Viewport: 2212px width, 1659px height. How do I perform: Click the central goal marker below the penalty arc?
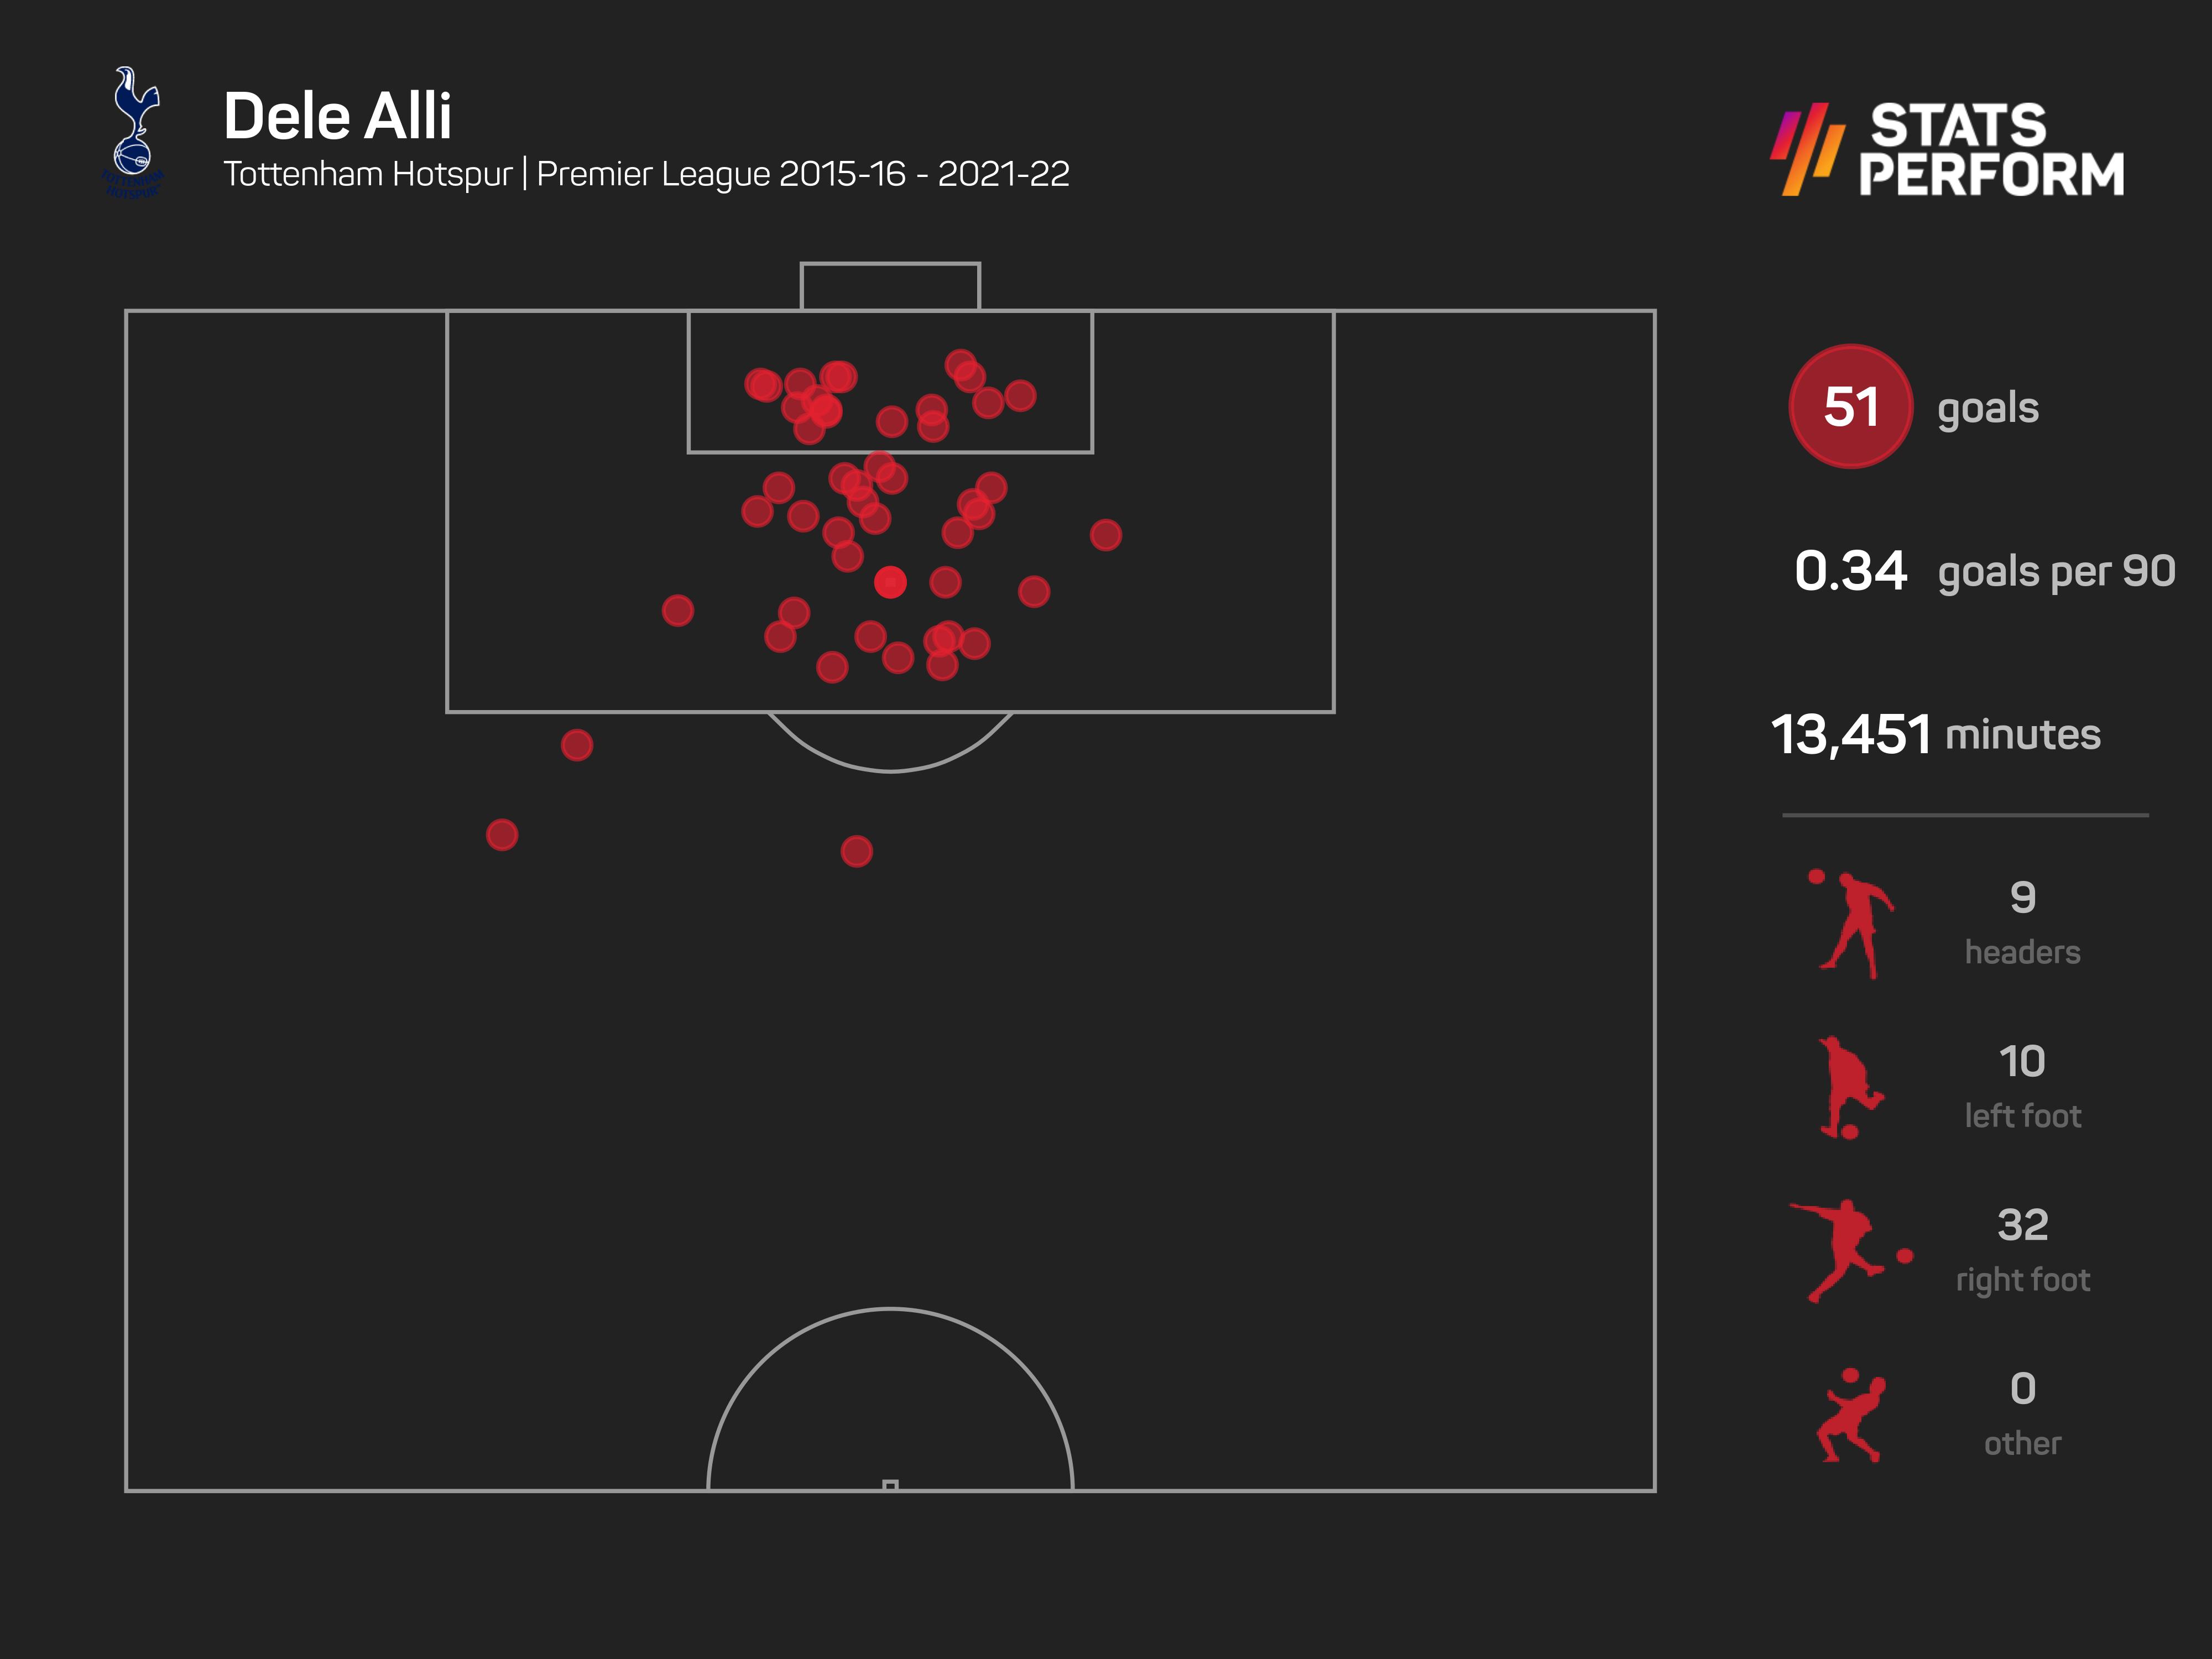pyautogui.click(x=857, y=851)
